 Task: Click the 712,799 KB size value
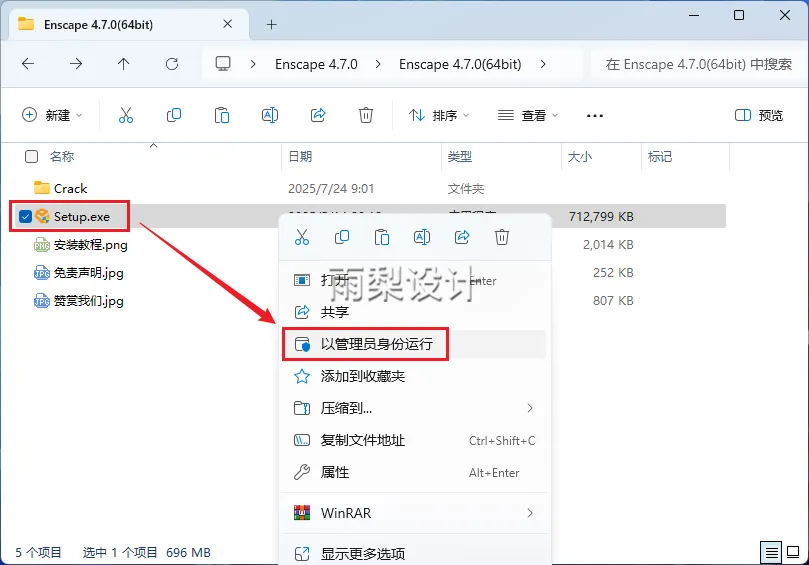click(601, 216)
